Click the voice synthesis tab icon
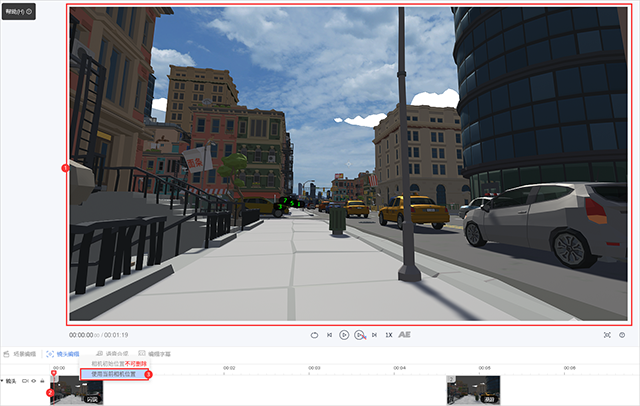 coord(99,353)
